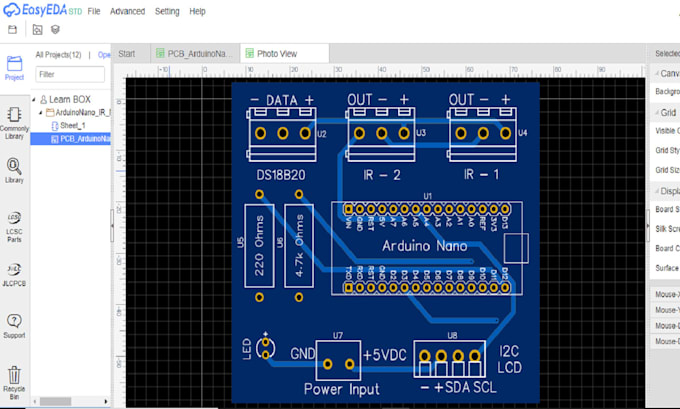Click the Mouse-X readout row
This screenshot has width=680, height=409.
pyautogui.click(x=666, y=294)
